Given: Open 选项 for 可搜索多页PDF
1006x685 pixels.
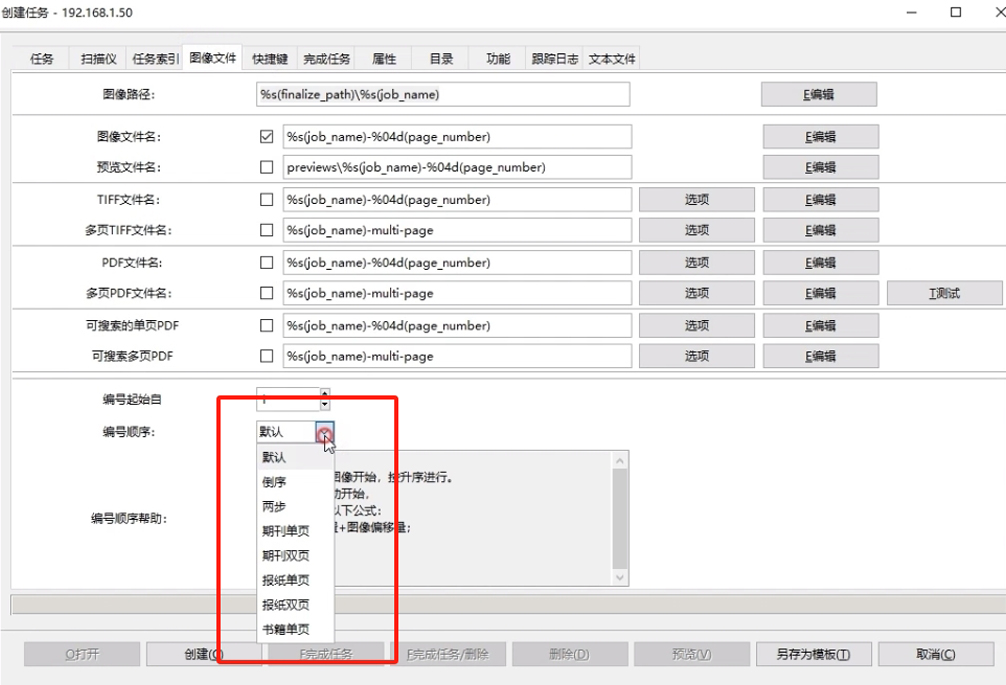Looking at the screenshot, I should click(697, 356).
